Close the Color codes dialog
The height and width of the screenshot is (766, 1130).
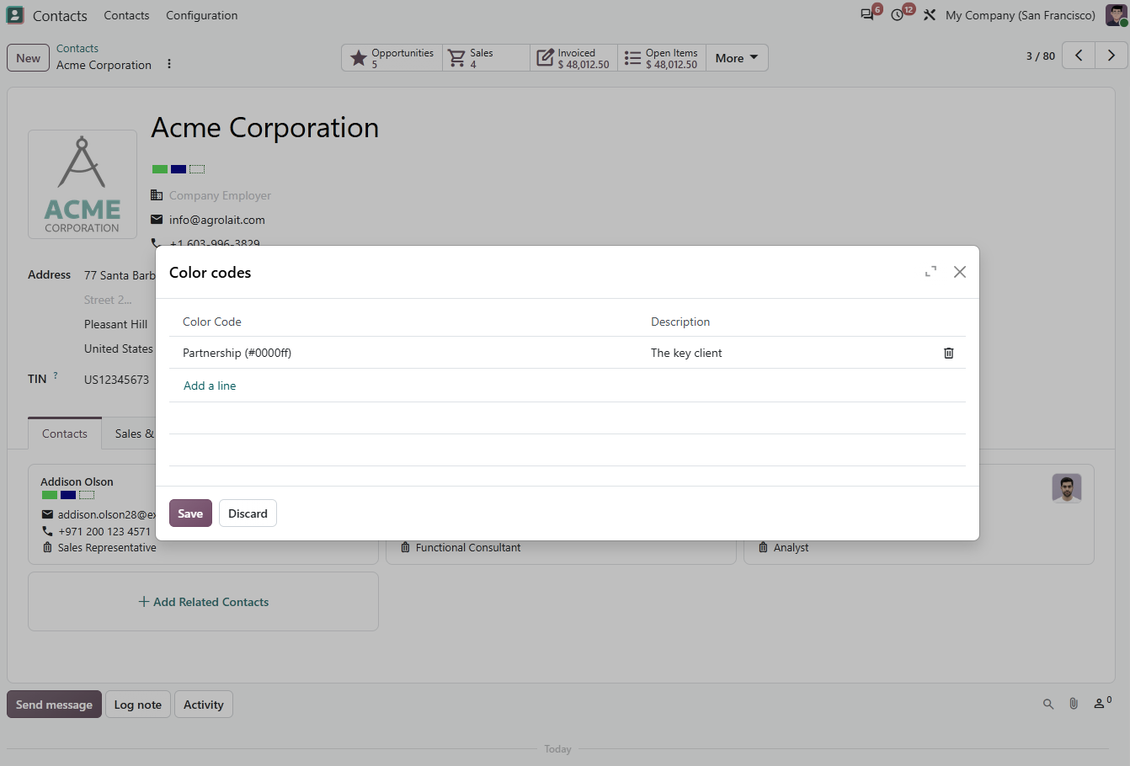point(959,272)
